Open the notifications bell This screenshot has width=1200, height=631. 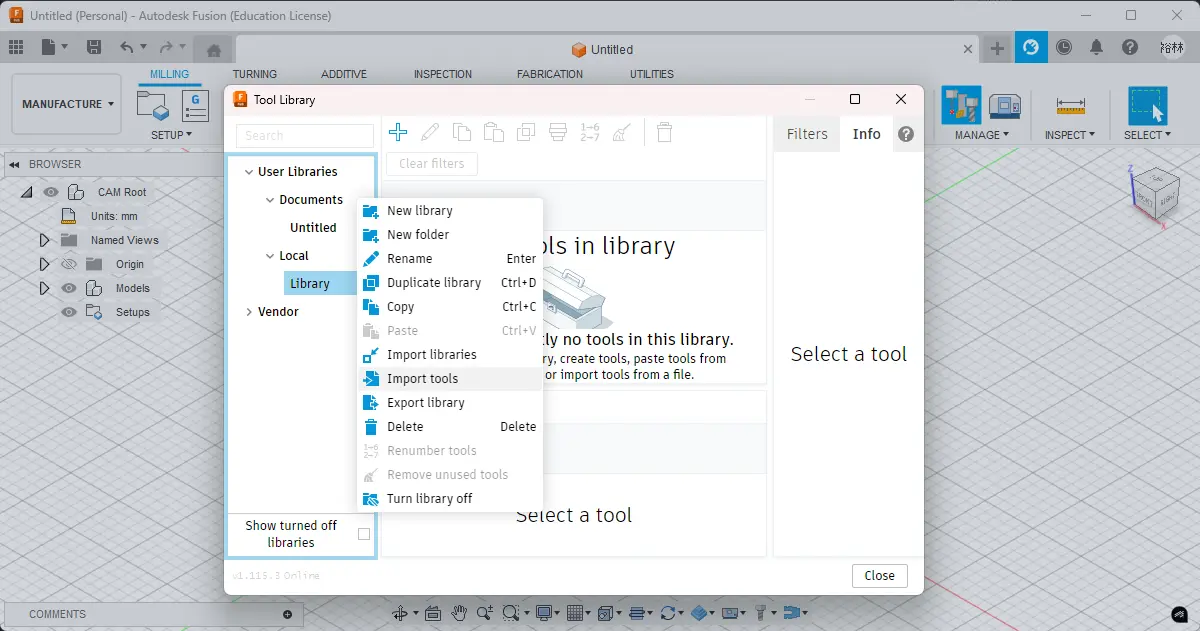click(x=1097, y=47)
